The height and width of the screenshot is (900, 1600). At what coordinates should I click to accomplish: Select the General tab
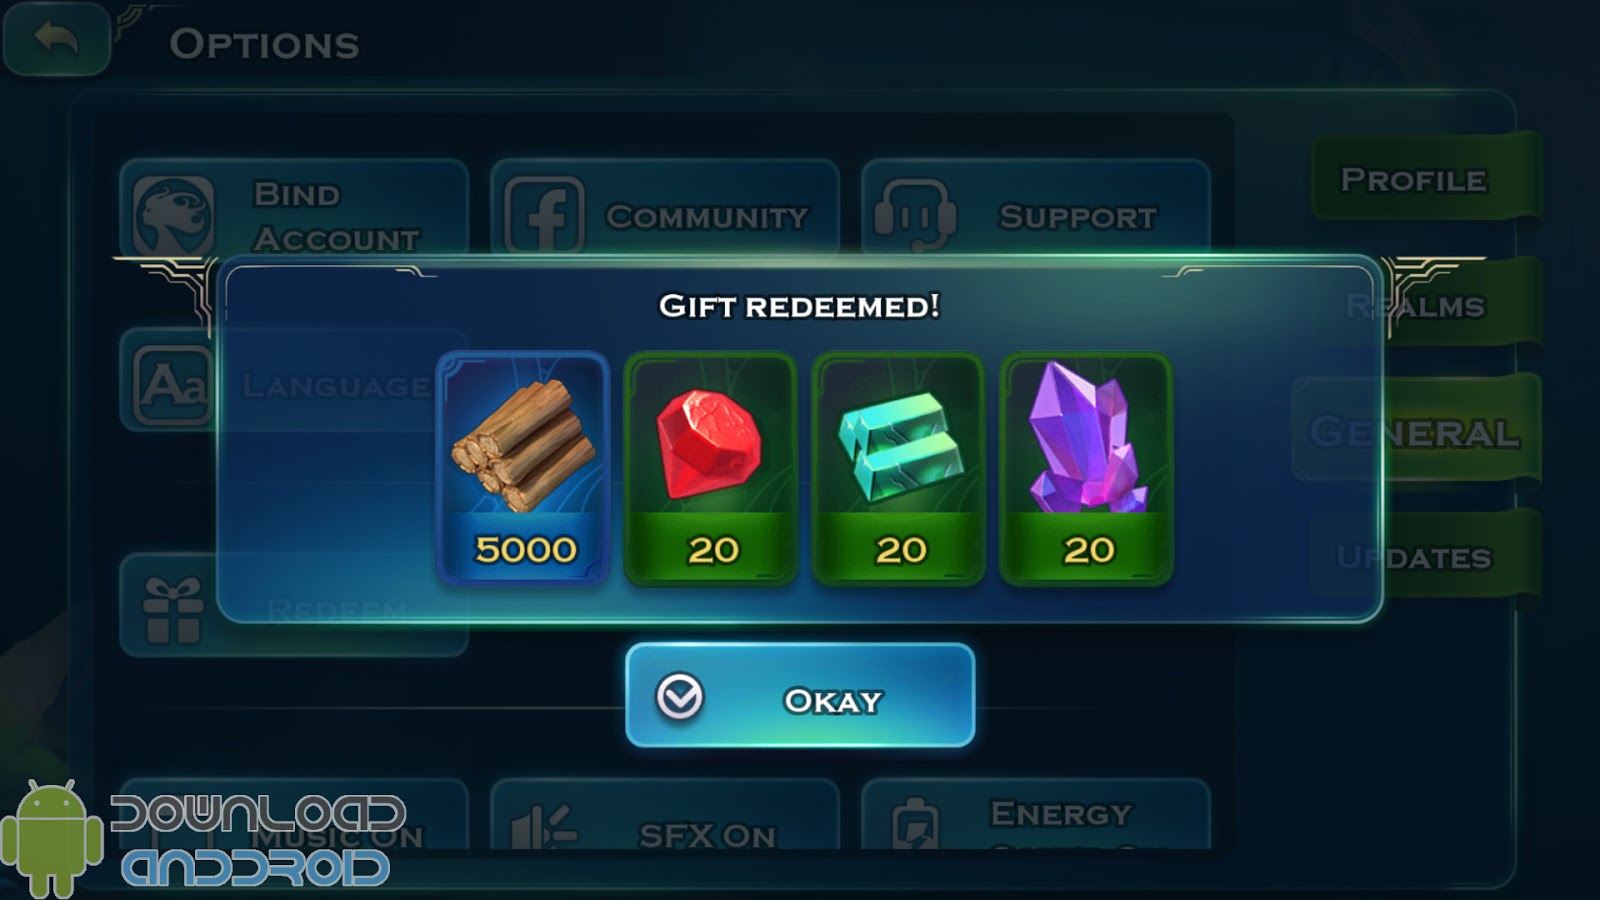point(1416,430)
